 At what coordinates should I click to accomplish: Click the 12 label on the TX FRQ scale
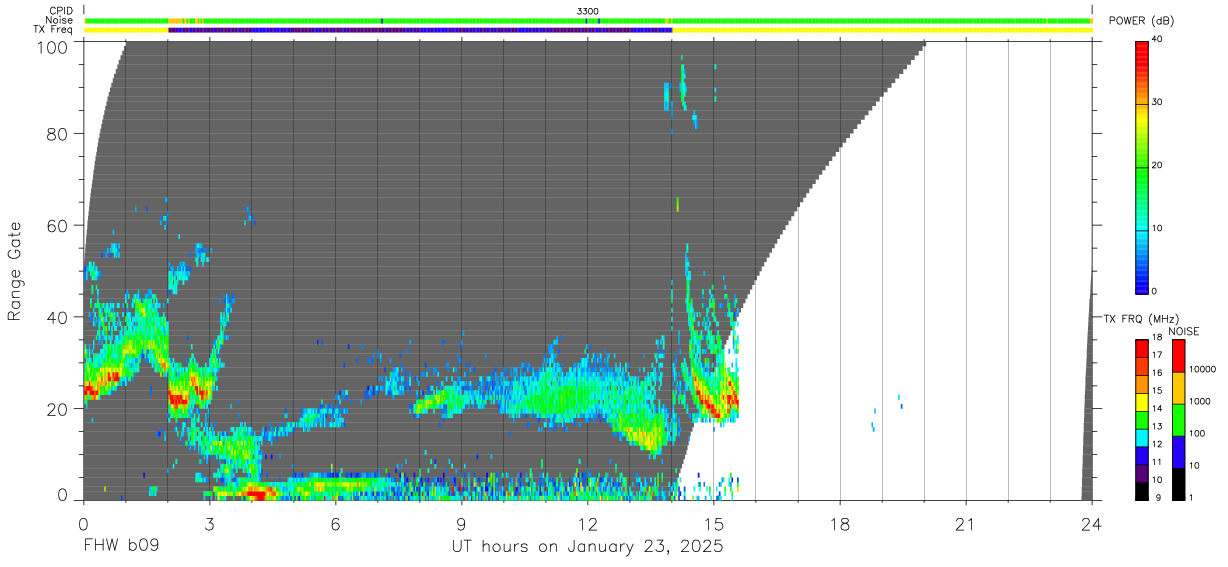click(x=1157, y=443)
